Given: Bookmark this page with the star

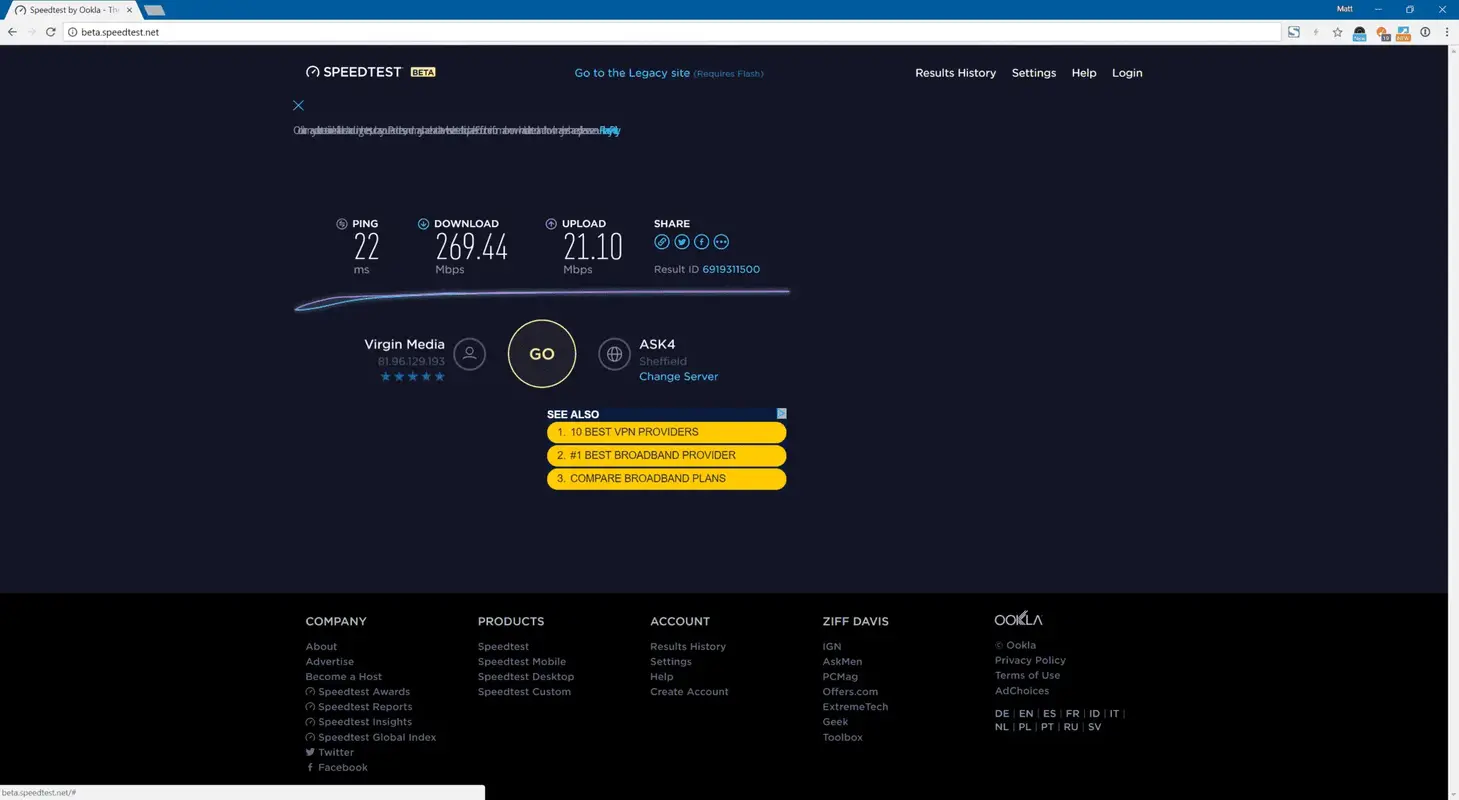Looking at the screenshot, I should pos(1337,32).
